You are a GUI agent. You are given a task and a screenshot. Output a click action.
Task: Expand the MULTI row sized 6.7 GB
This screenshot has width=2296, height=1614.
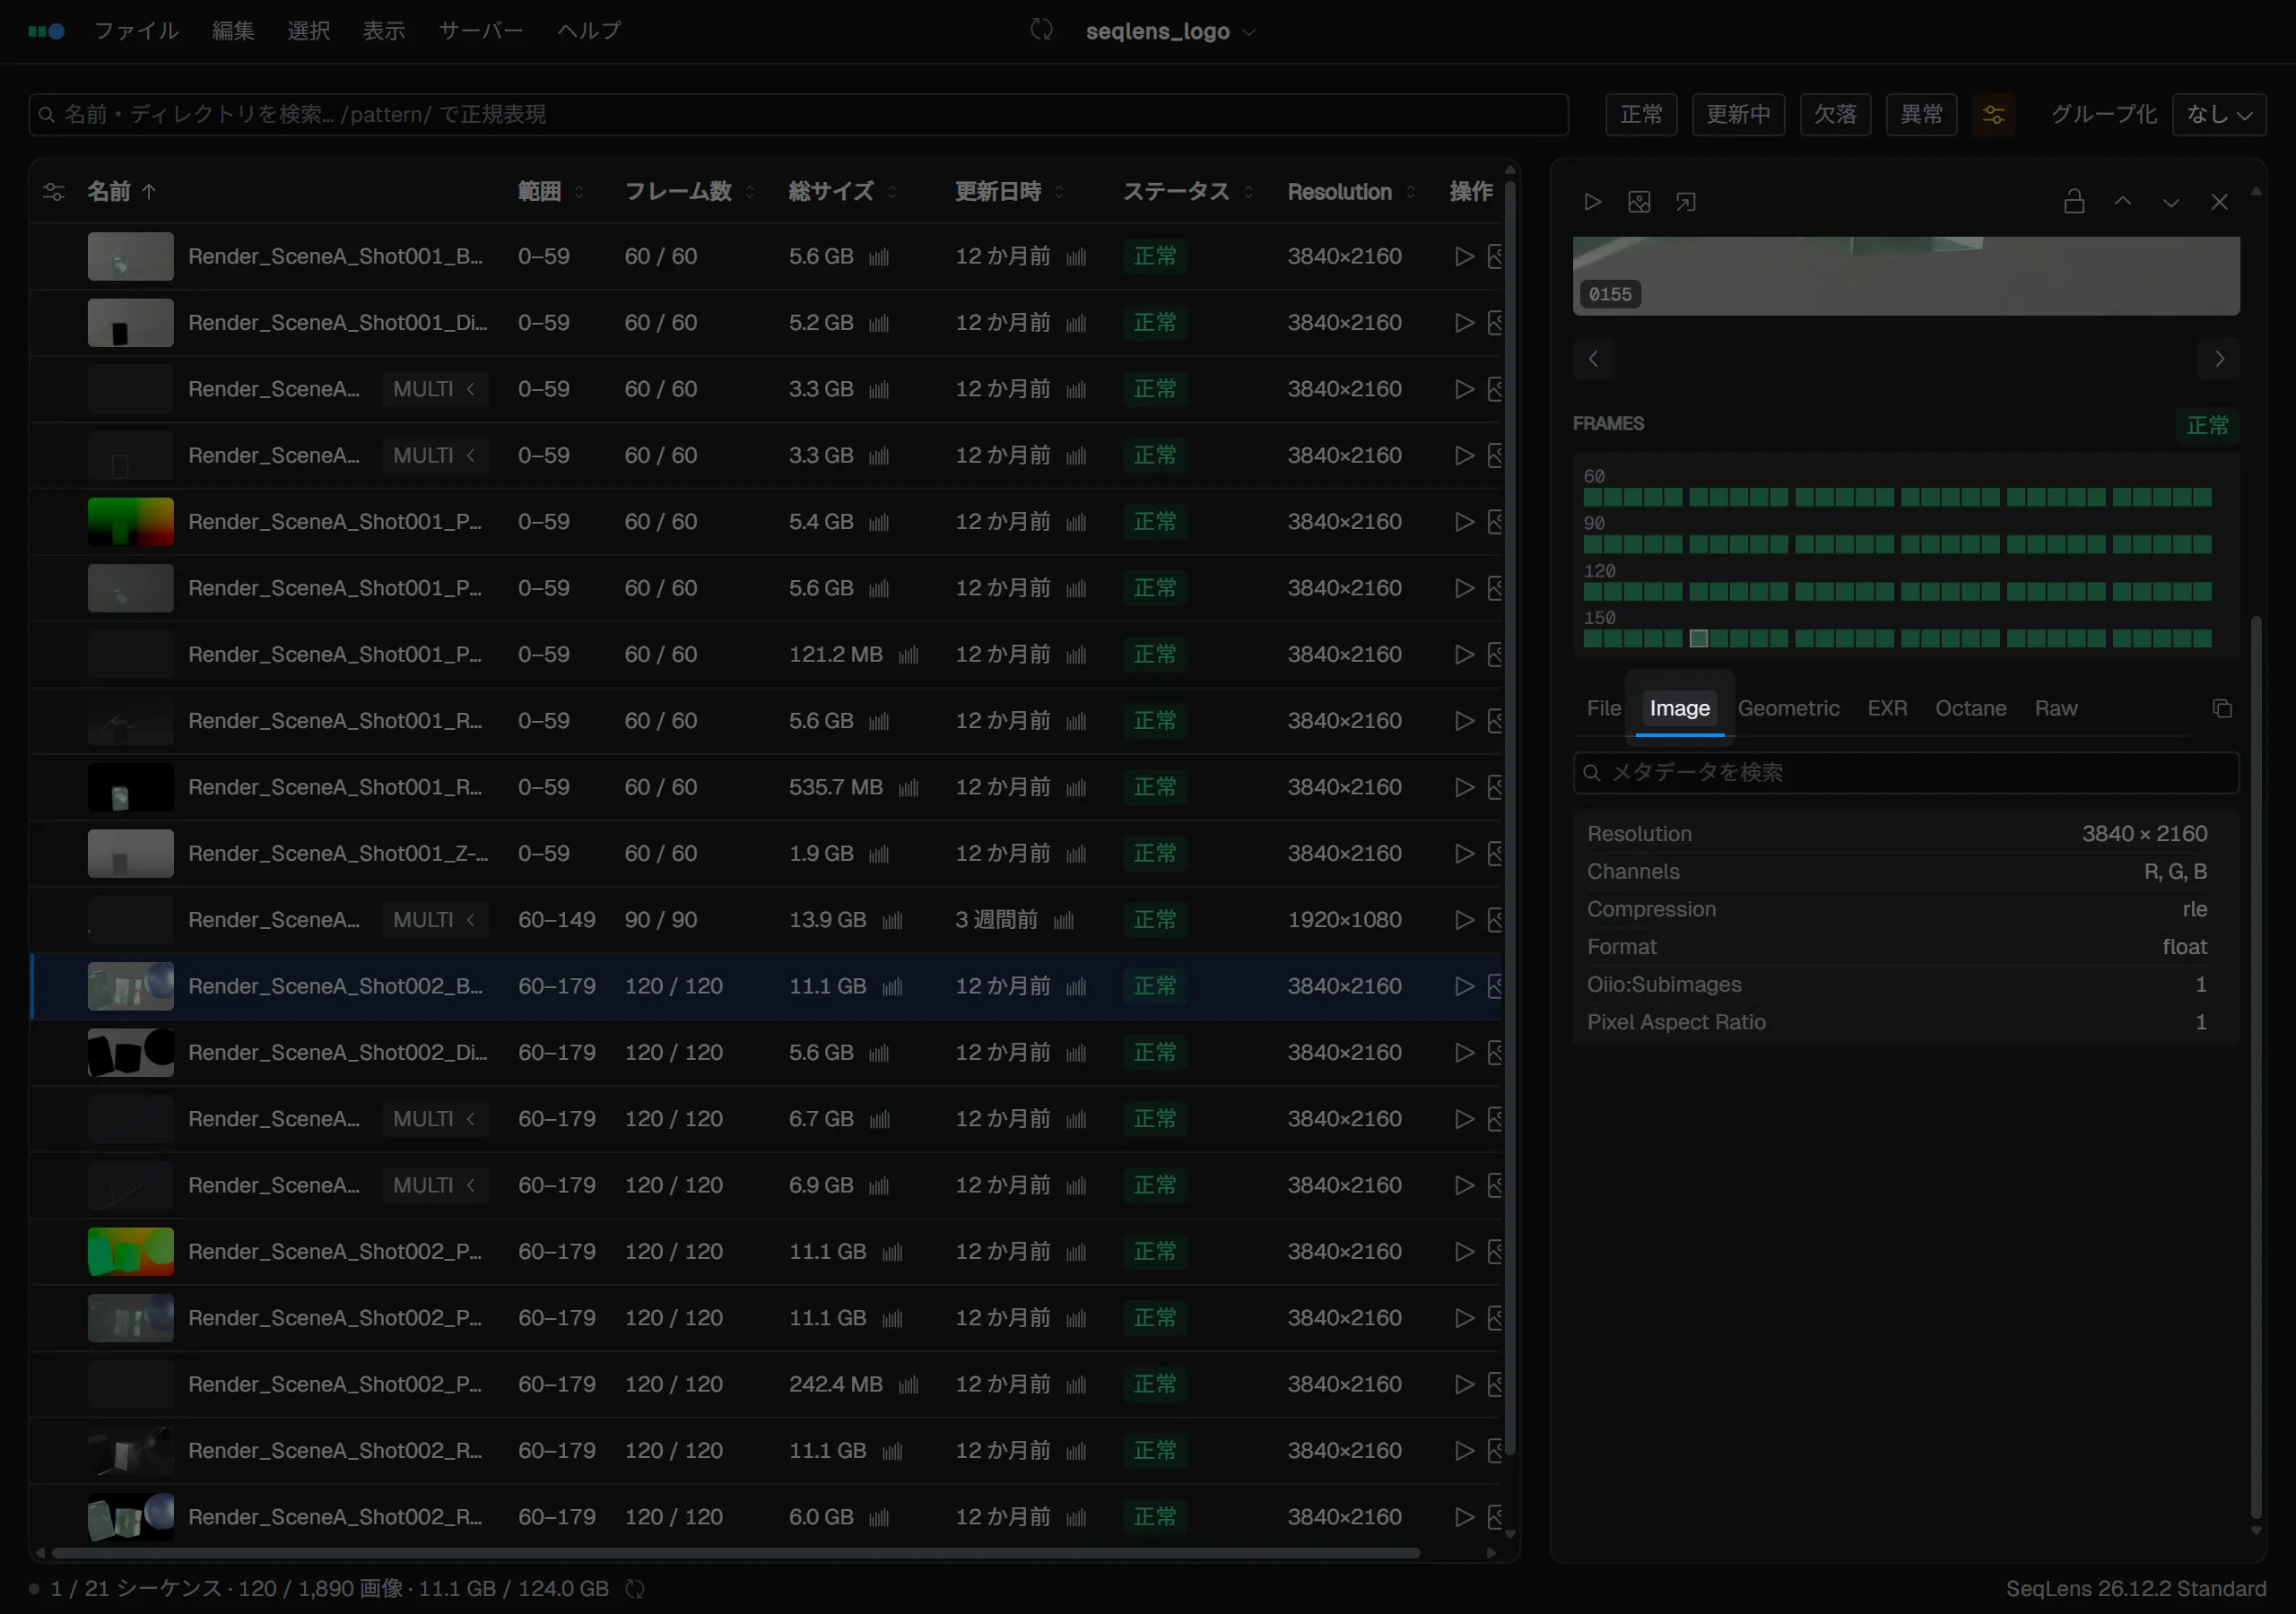pos(434,1119)
